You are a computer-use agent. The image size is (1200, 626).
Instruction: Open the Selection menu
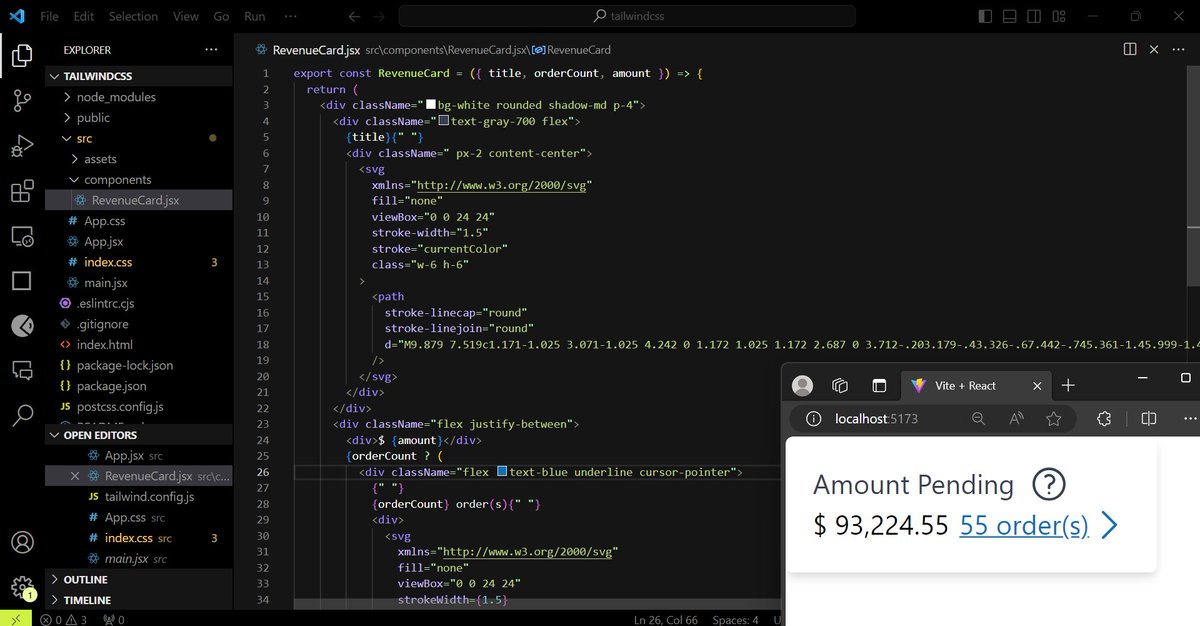pos(133,17)
